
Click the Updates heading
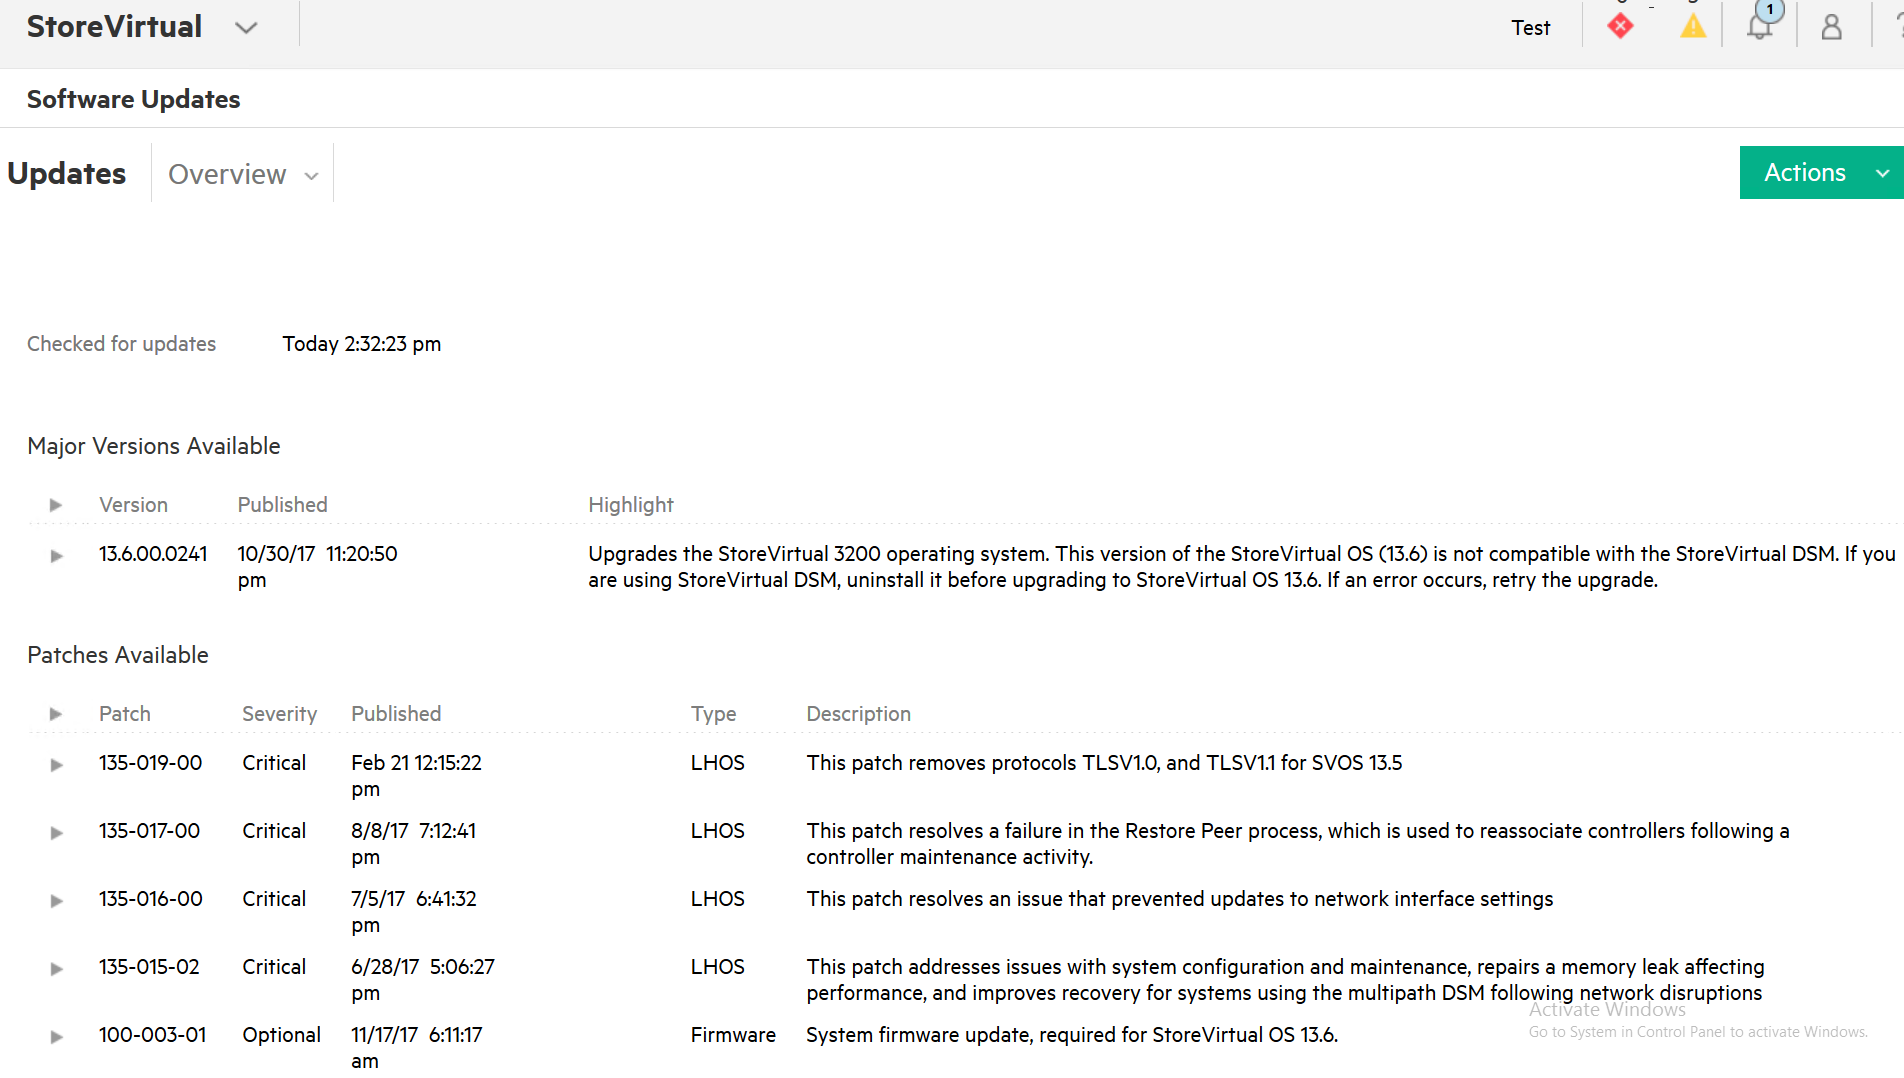click(66, 173)
